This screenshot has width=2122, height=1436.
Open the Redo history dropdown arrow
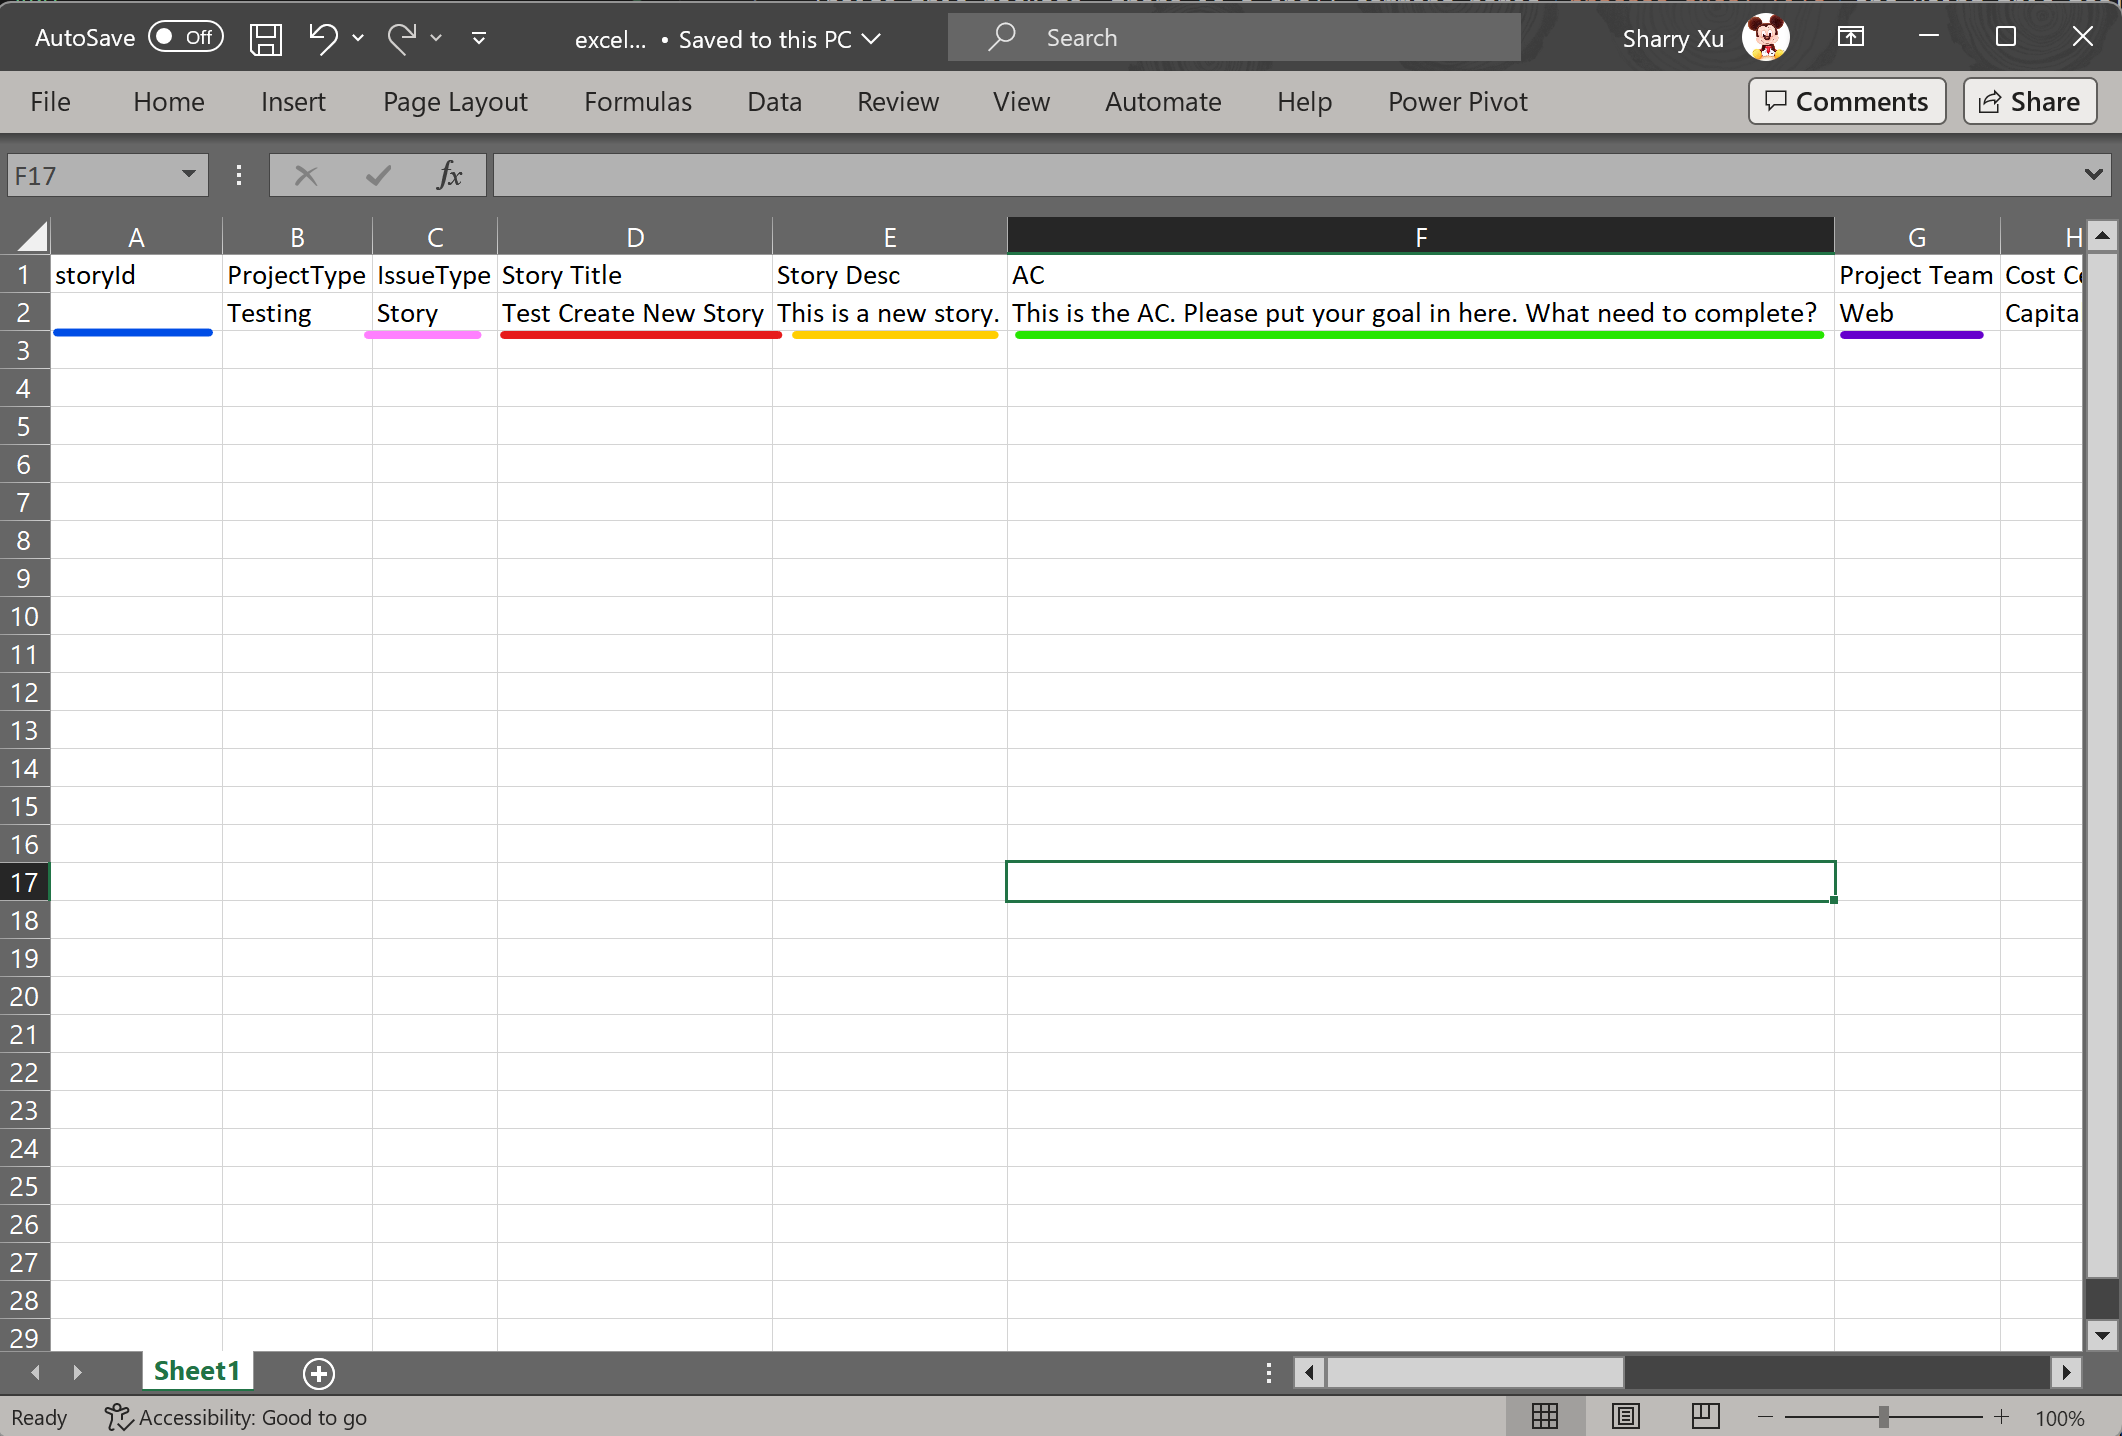436,38
